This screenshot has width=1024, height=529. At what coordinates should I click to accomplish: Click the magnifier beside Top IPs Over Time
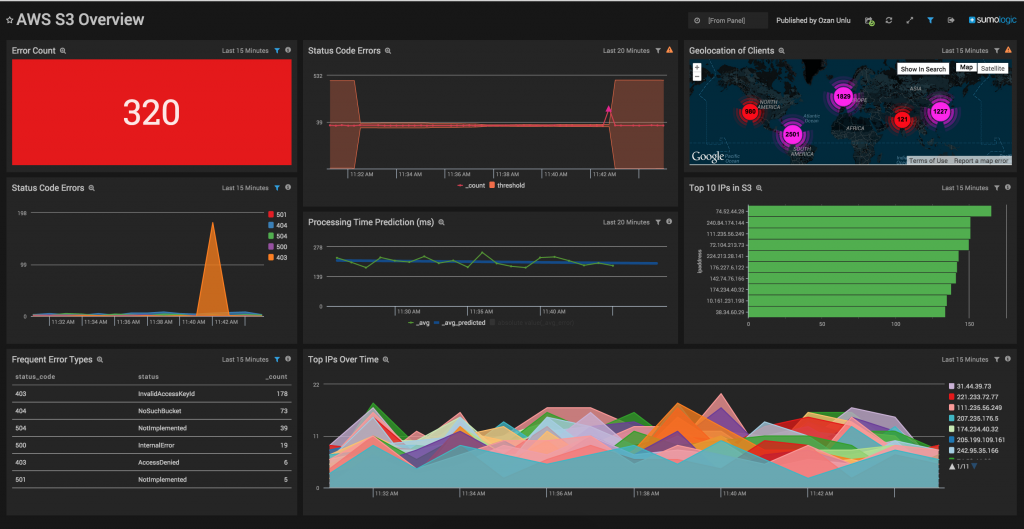[386, 360]
